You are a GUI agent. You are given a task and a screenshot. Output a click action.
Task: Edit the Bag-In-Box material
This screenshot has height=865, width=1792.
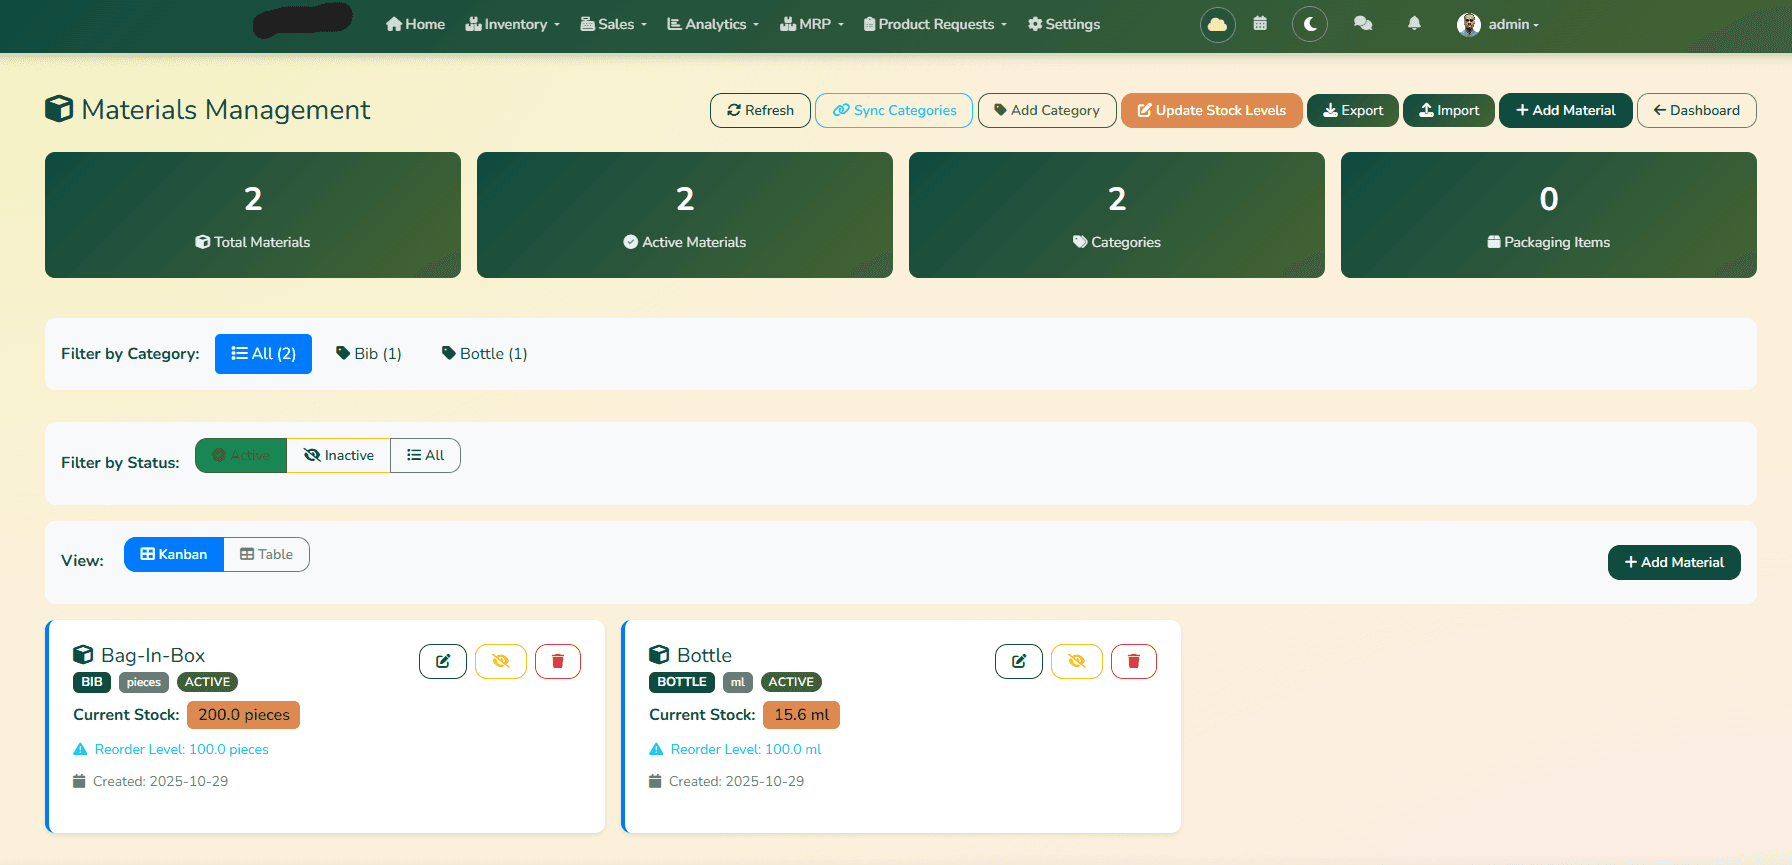(x=443, y=661)
